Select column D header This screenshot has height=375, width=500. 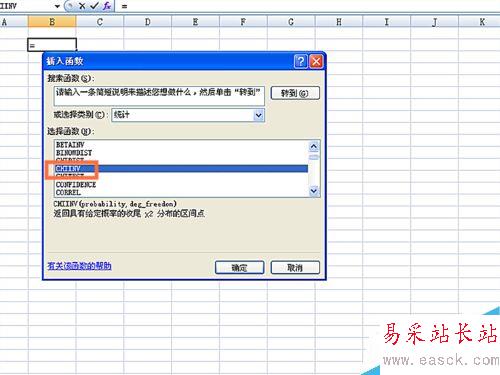click(148, 22)
